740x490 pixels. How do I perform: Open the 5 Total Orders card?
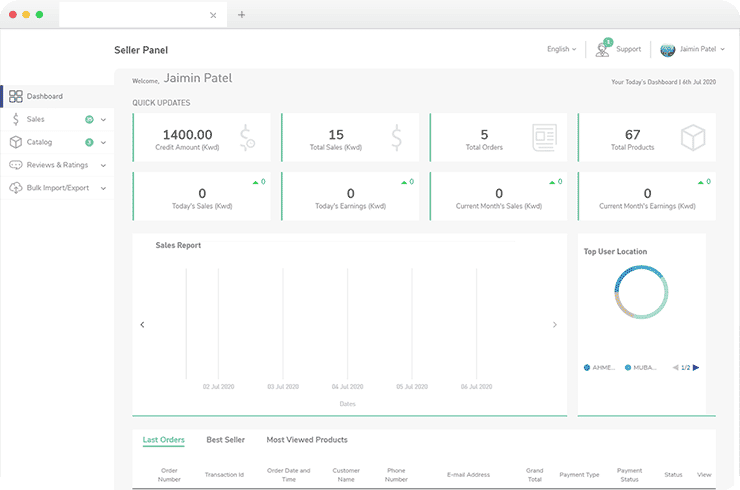(498, 137)
